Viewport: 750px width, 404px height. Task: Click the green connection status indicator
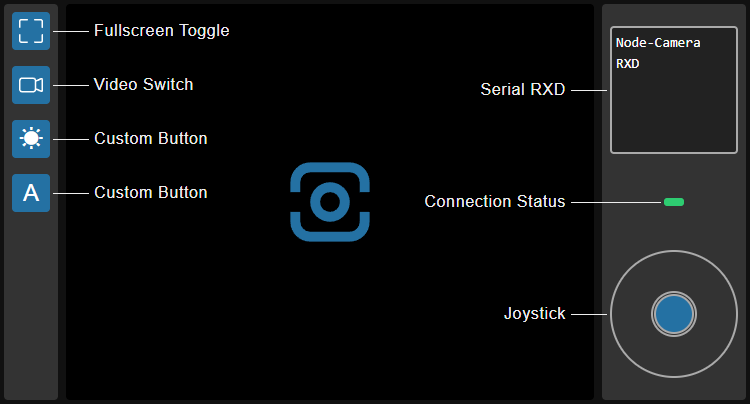click(673, 202)
